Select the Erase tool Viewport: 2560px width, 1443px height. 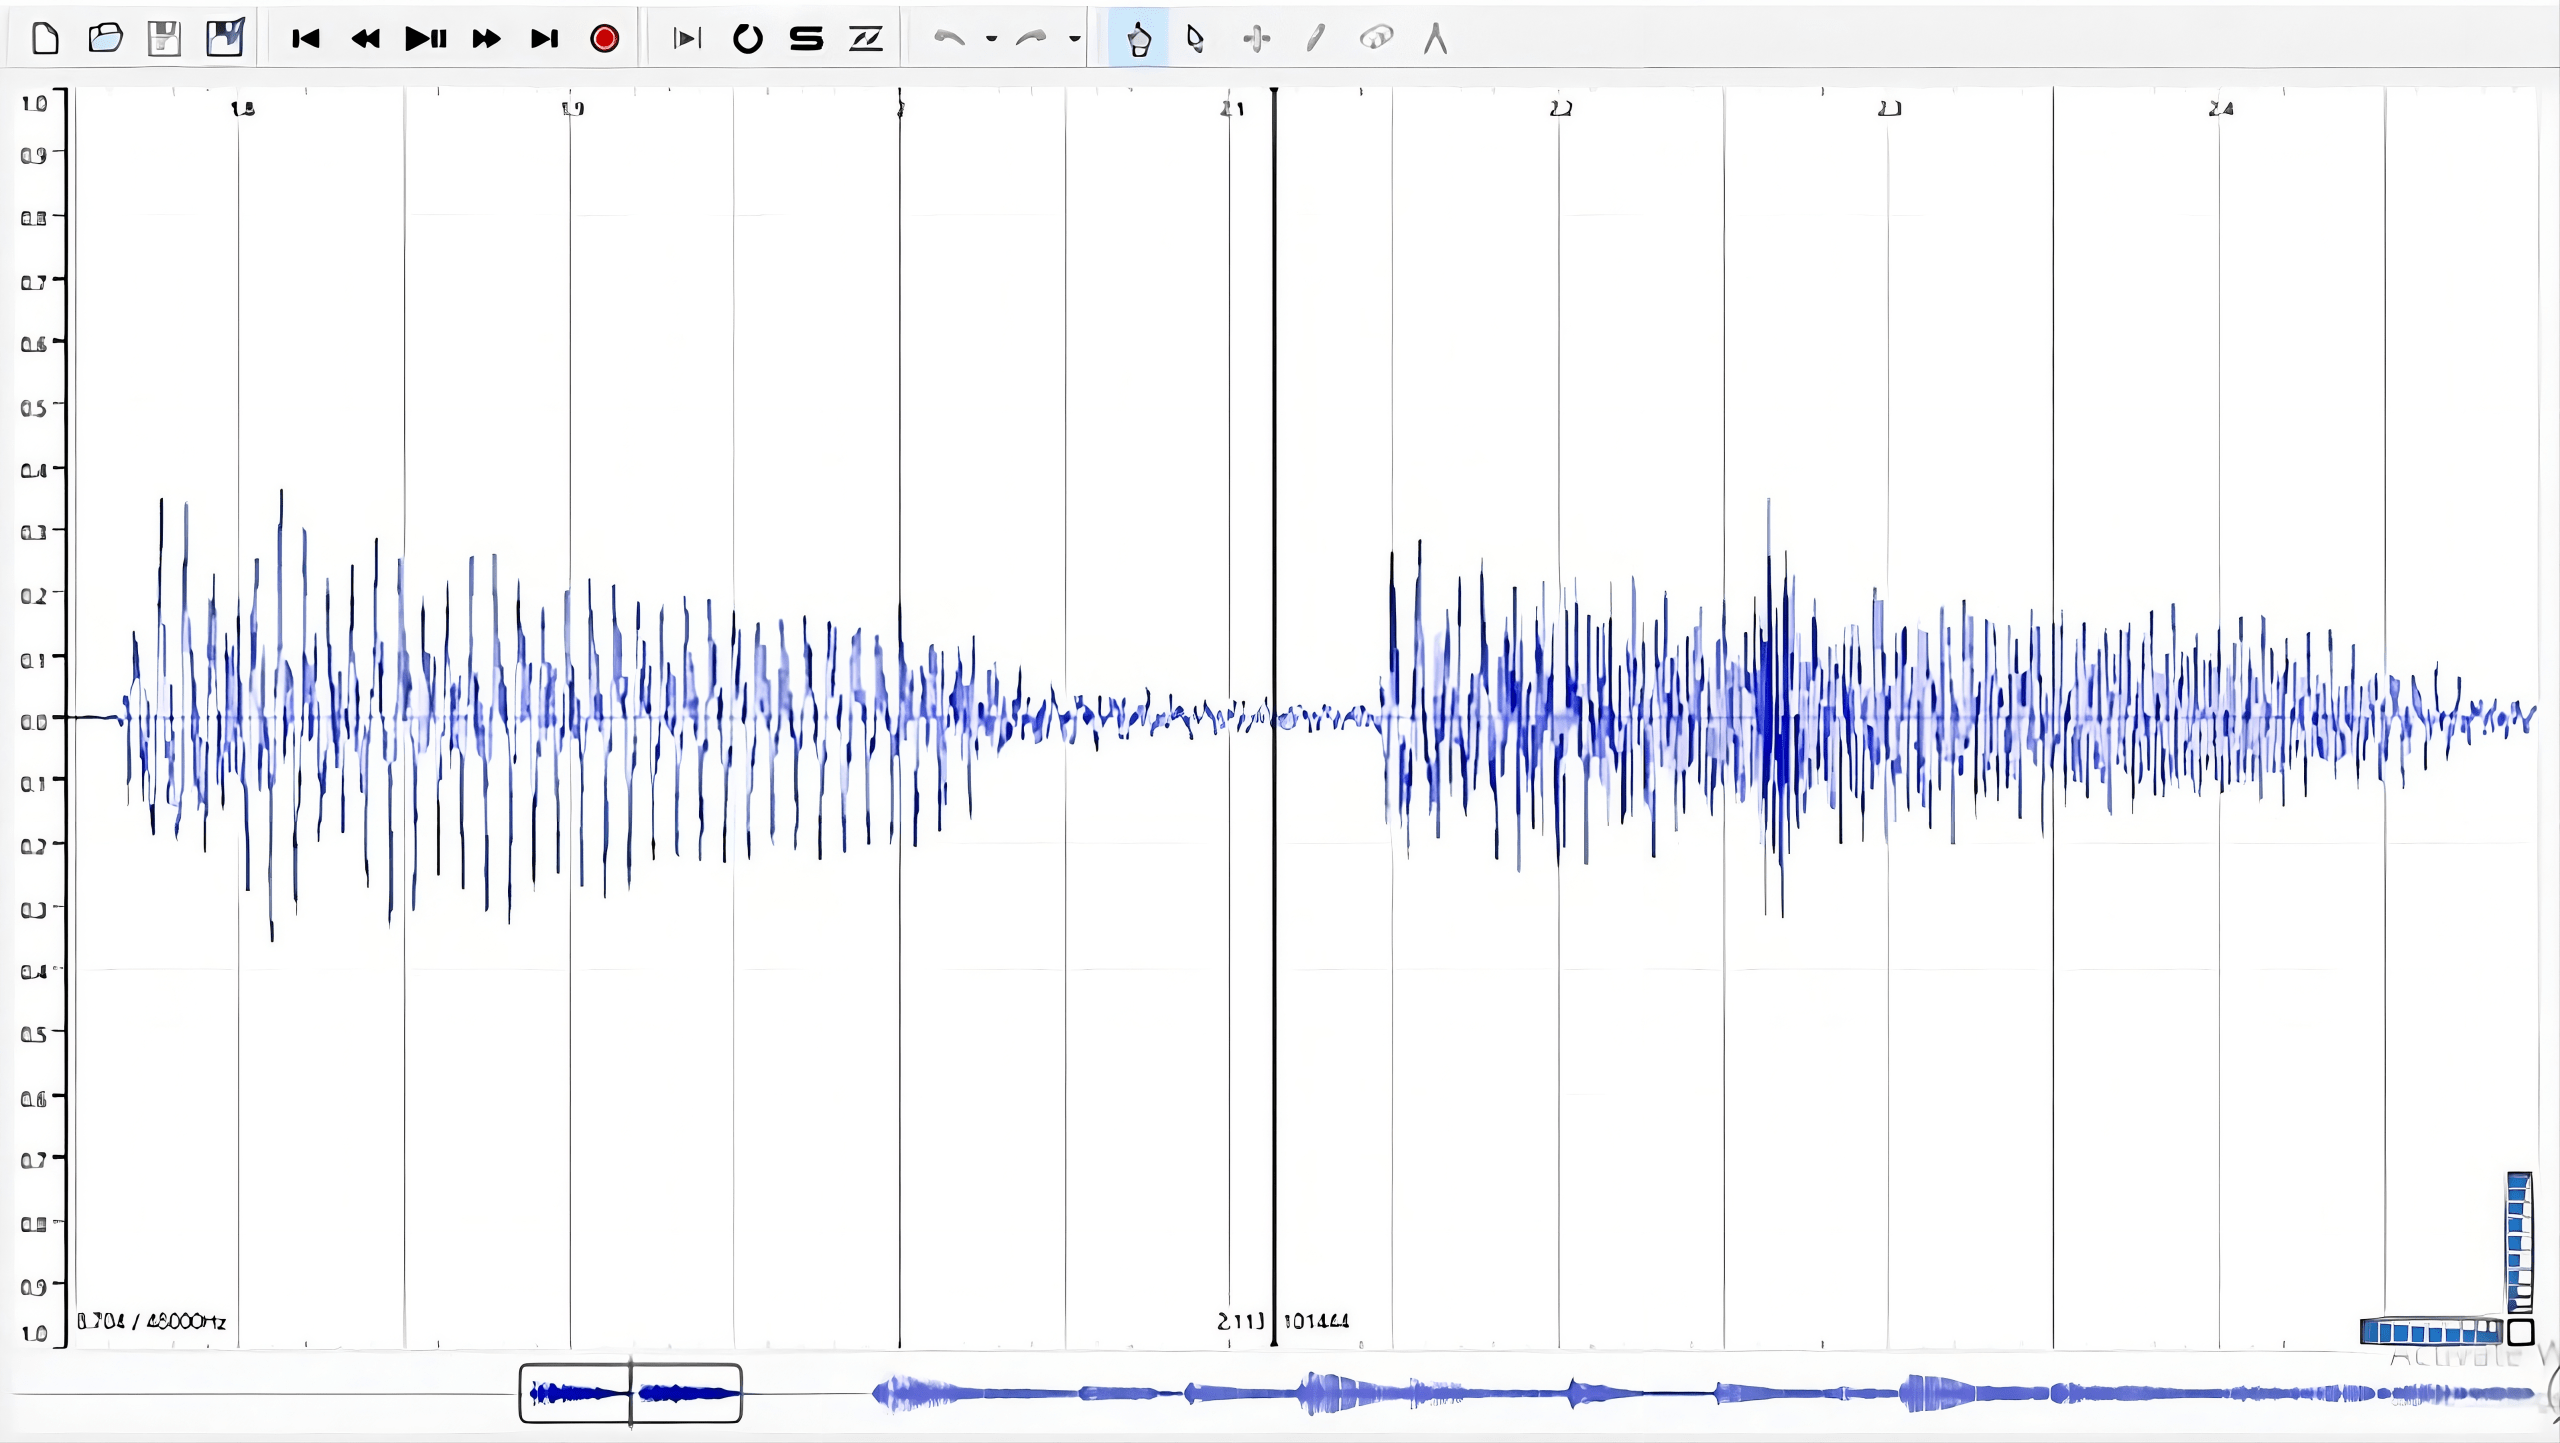1377,39
